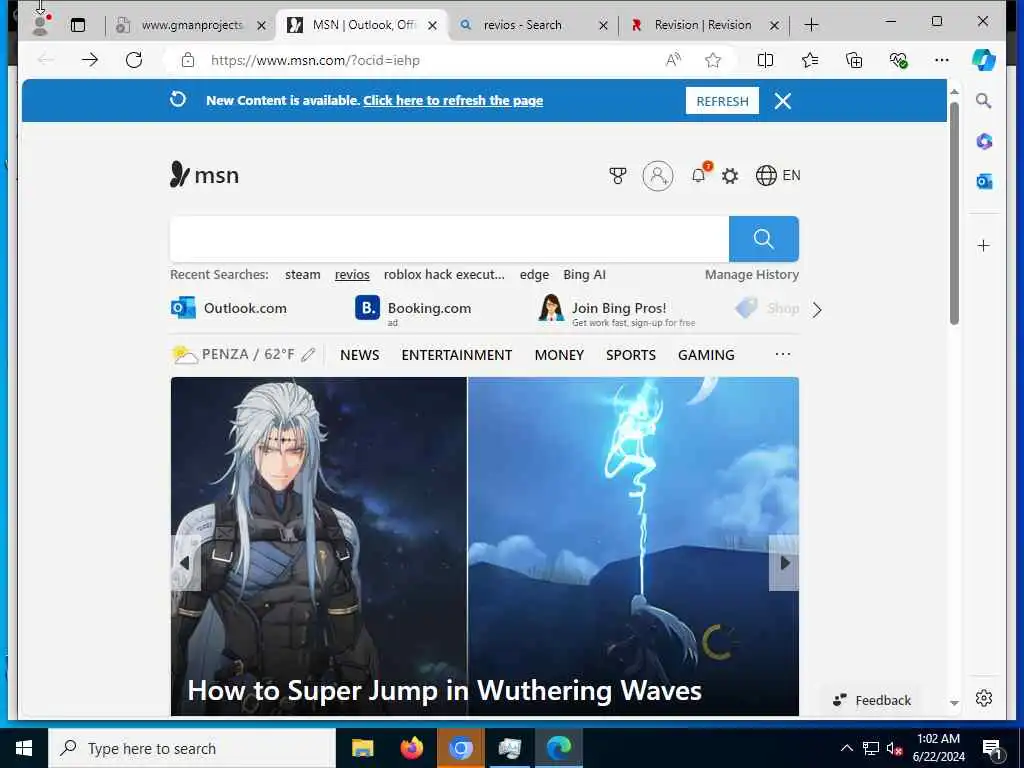
Task: Open Join Bing Pros! shortcut
Action: click(x=616, y=310)
